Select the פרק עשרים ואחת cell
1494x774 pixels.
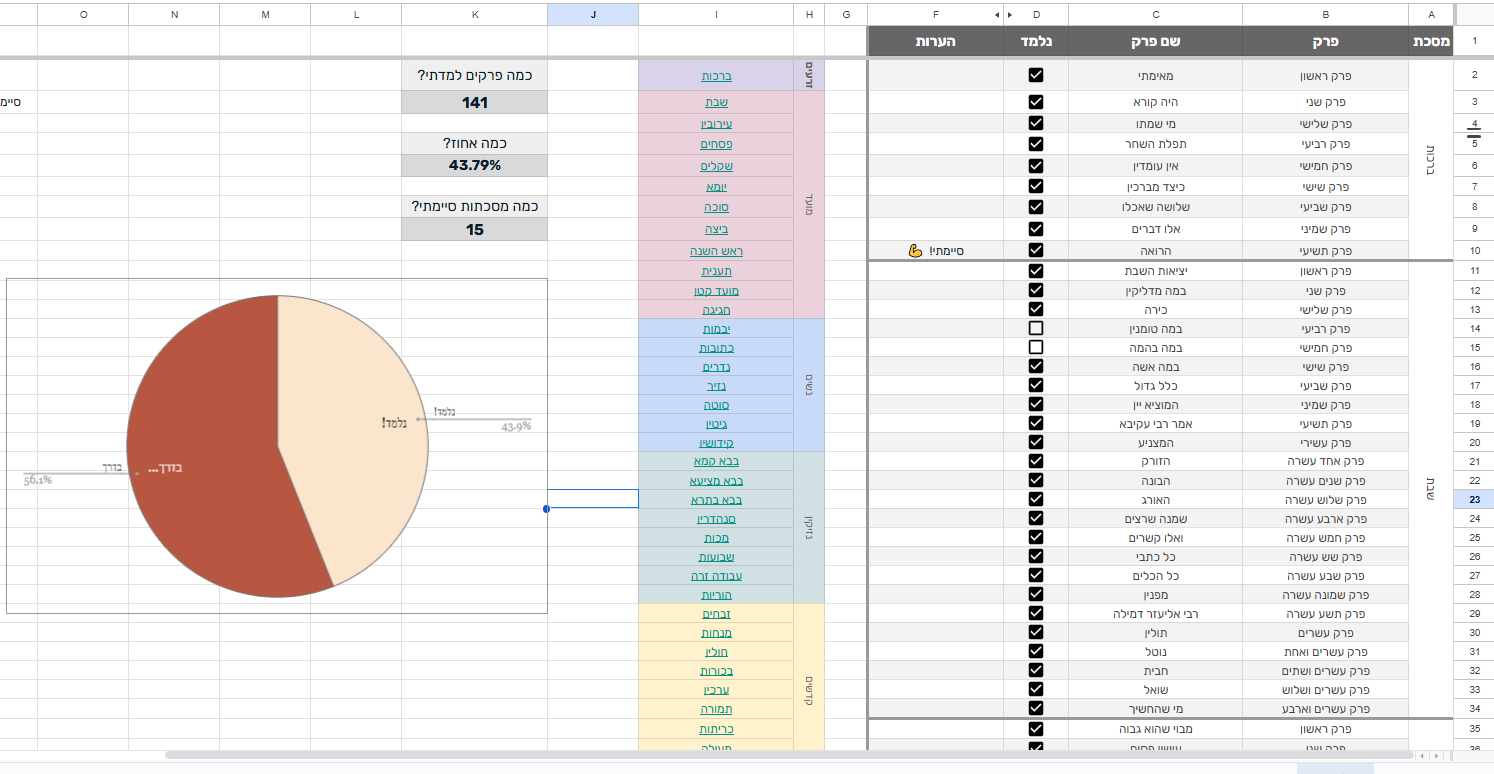1325,651
